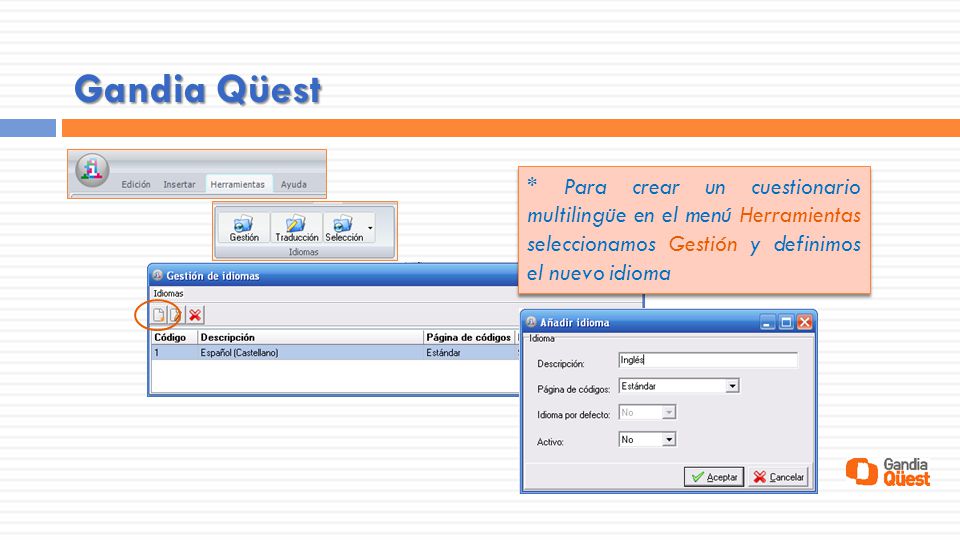Maximize the Añadir idioma dialog
The width and height of the screenshot is (960, 540).
pyautogui.click(x=786, y=323)
